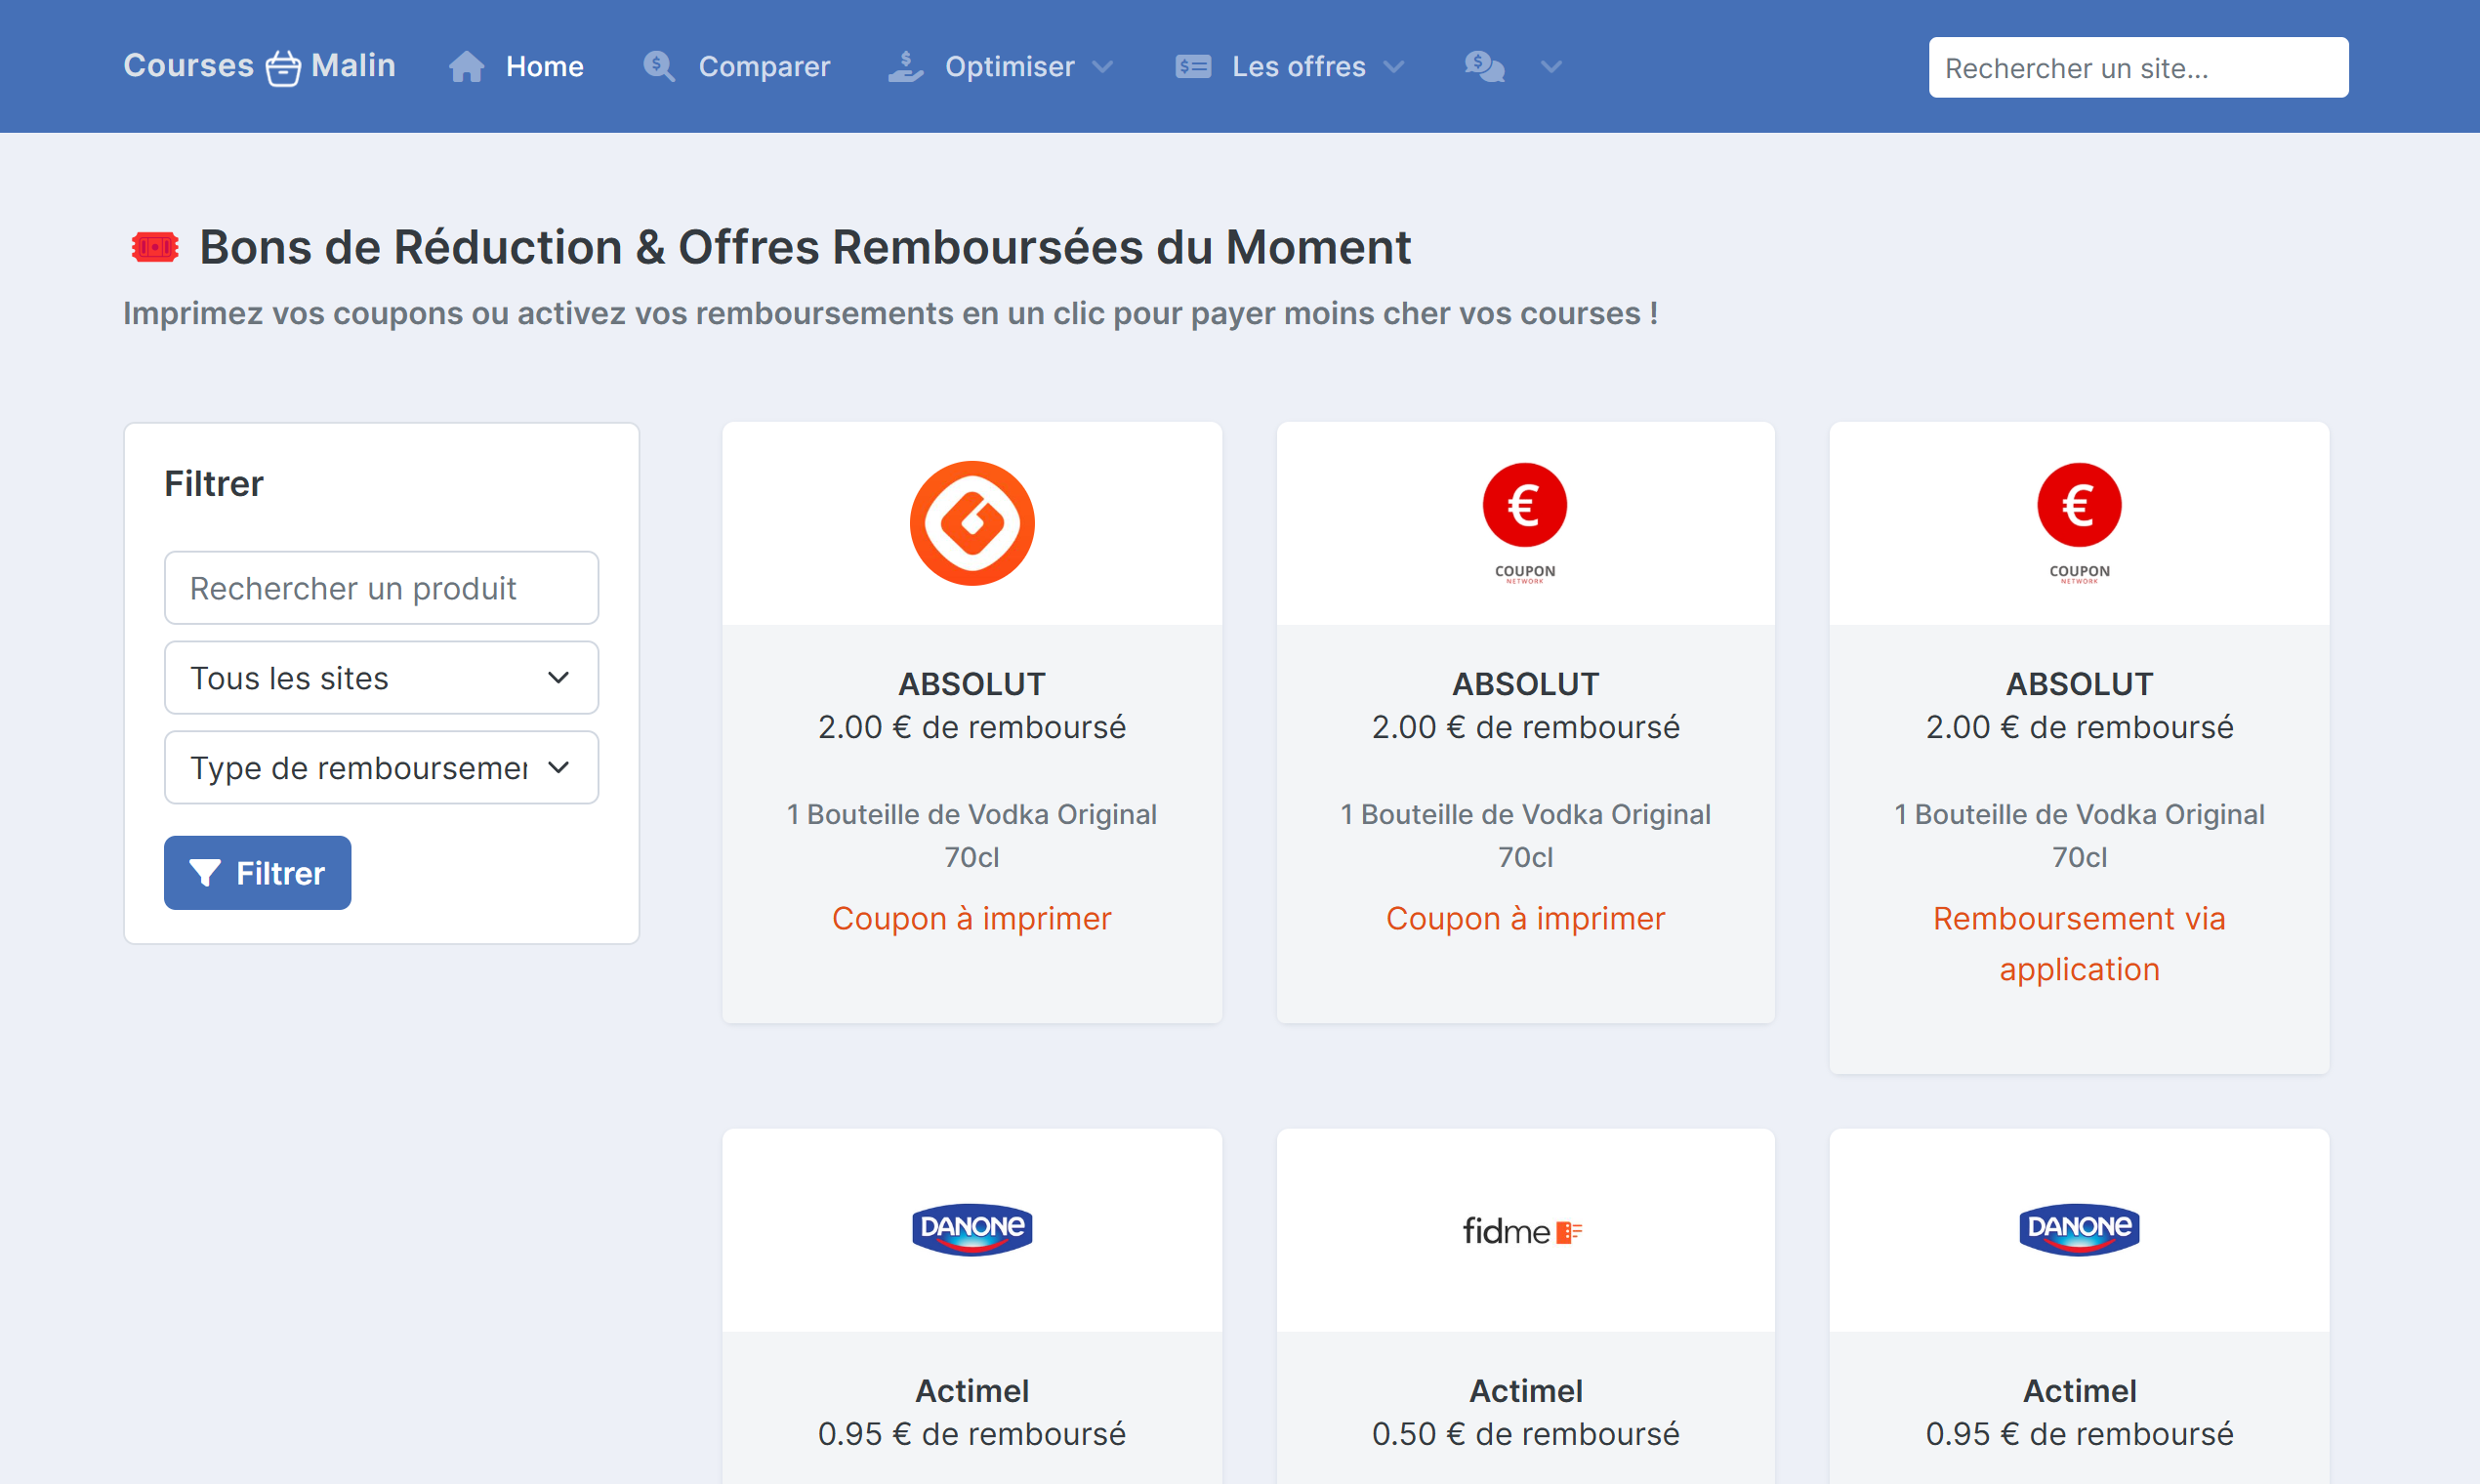2480x1484 pixels.
Task: Expand the Optimiser dropdown menu
Action: click(x=1001, y=67)
